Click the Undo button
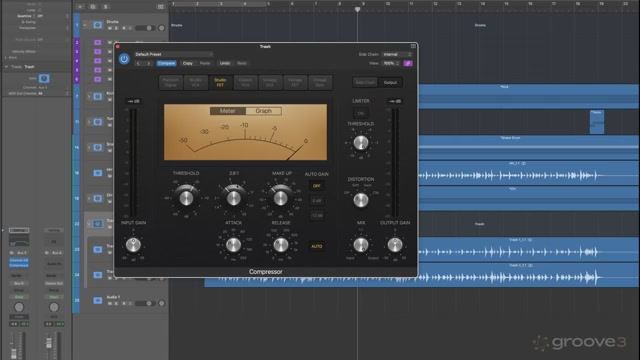640x360 pixels. click(x=225, y=63)
